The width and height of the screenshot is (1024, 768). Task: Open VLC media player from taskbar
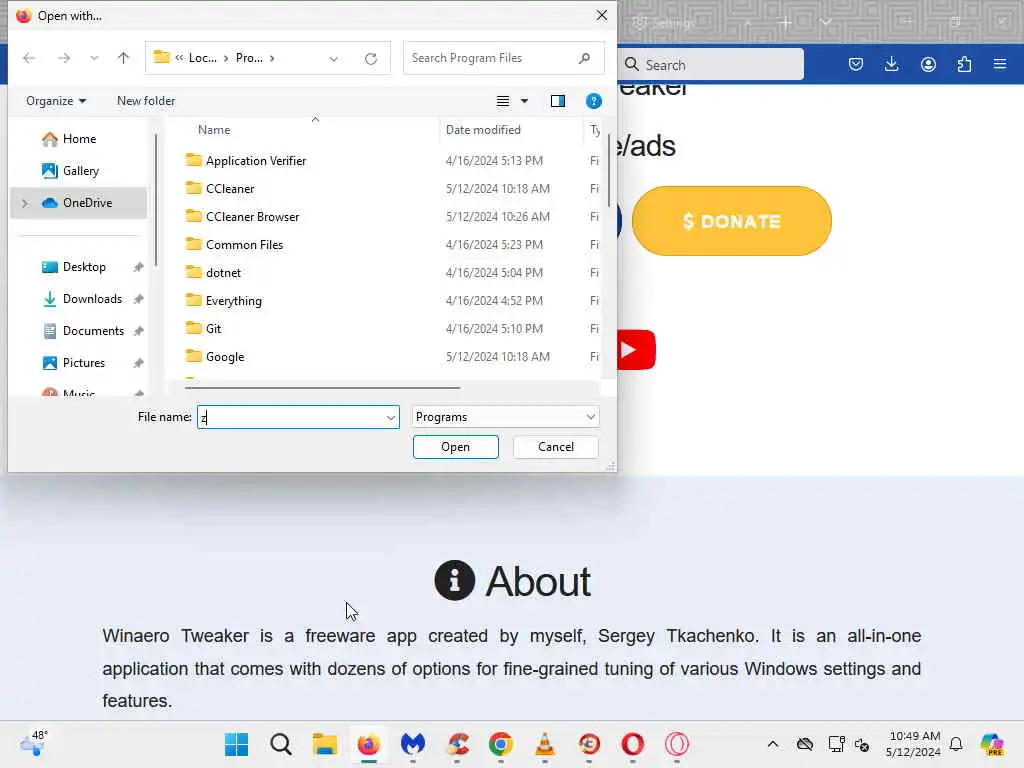(x=545, y=744)
